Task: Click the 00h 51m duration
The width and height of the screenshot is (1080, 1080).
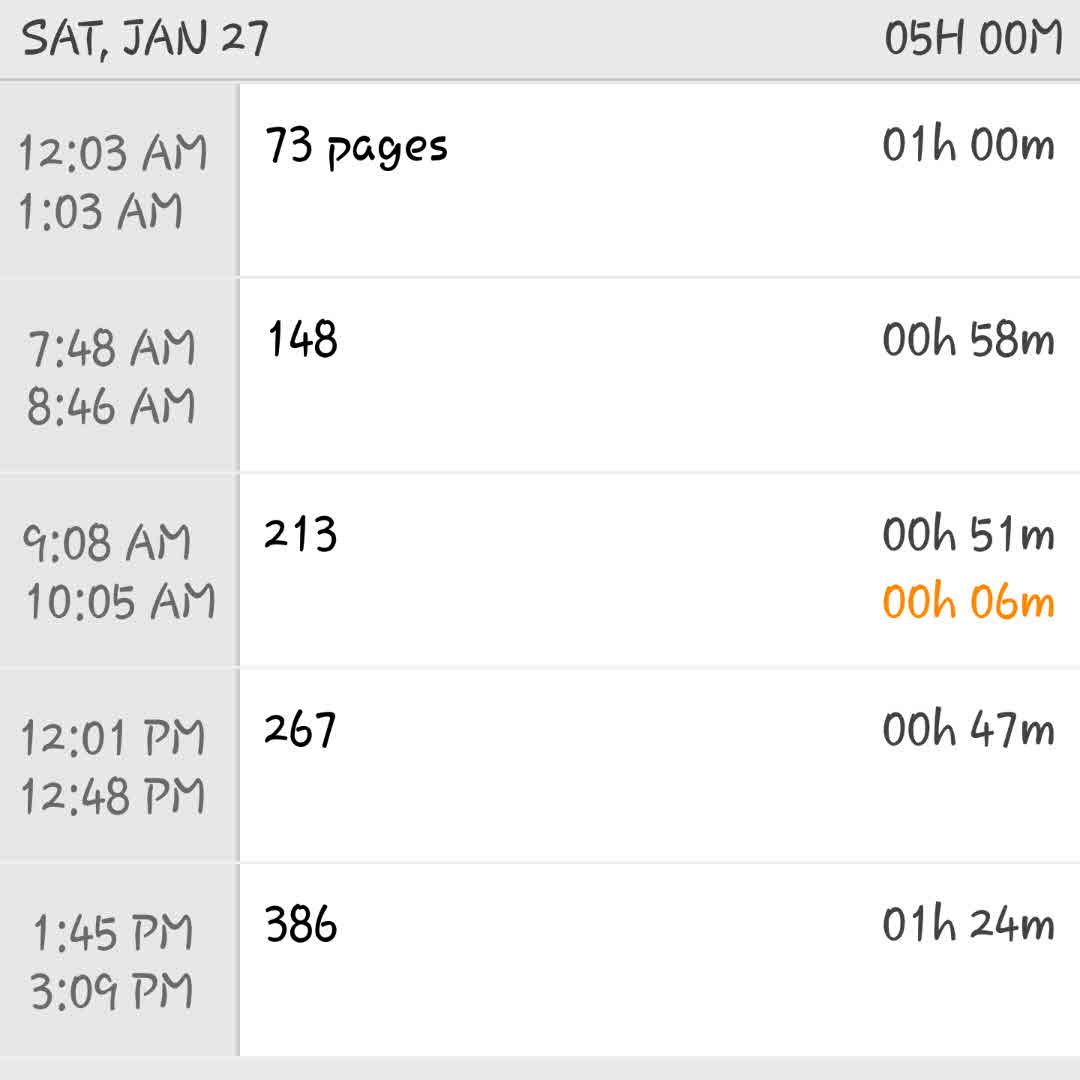Action: (968, 535)
